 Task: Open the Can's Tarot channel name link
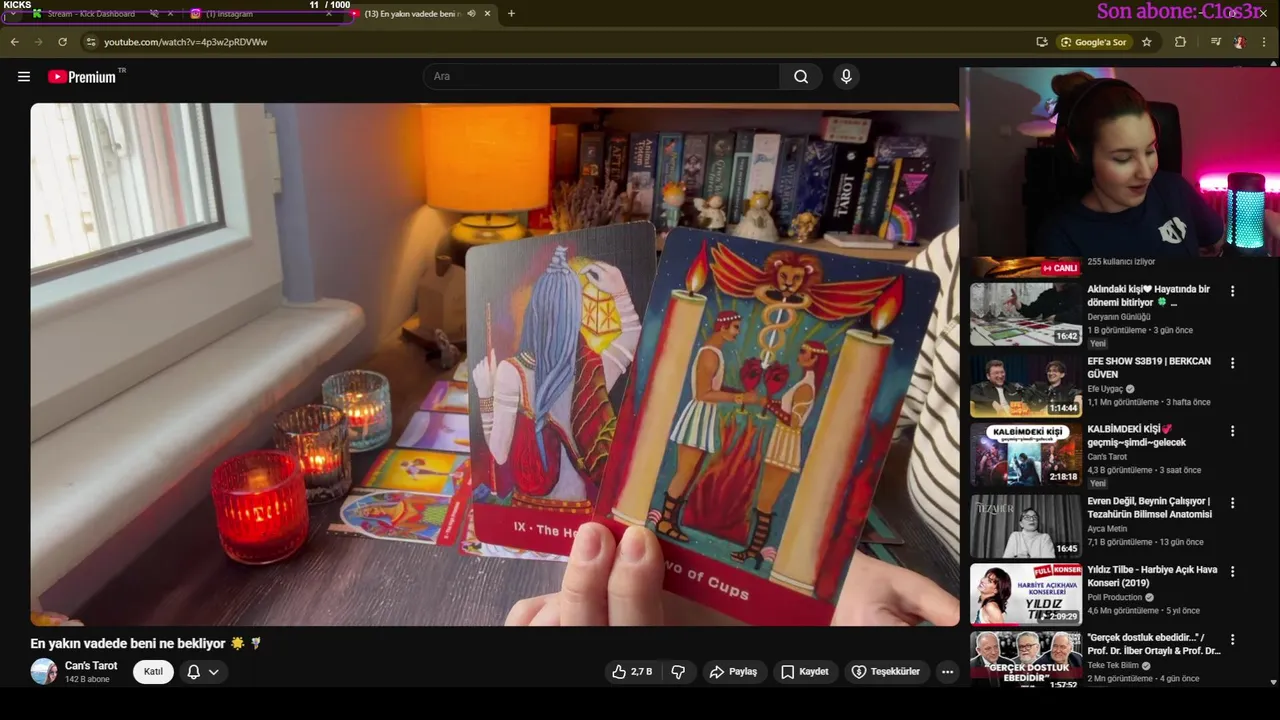(x=91, y=665)
